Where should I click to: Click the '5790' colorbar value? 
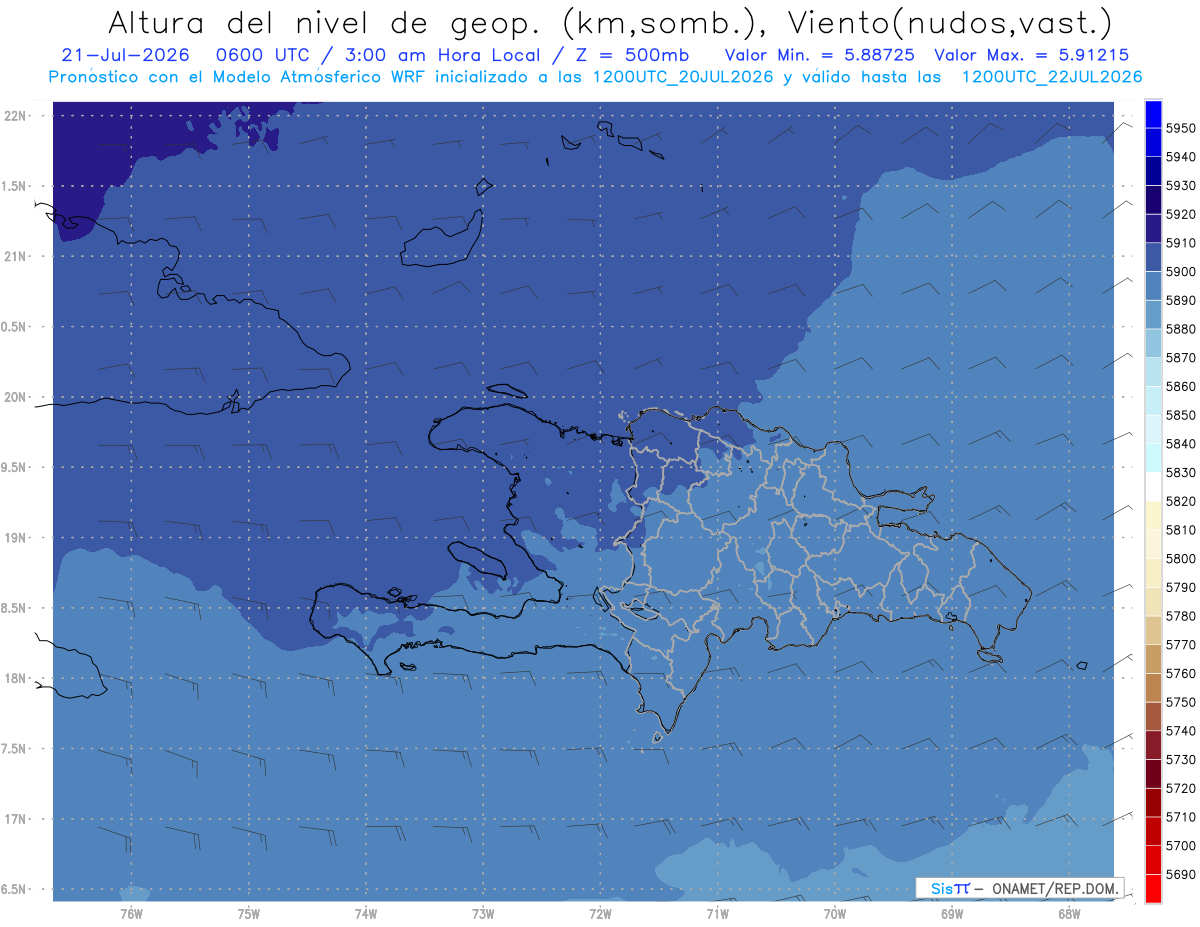pos(1181,587)
